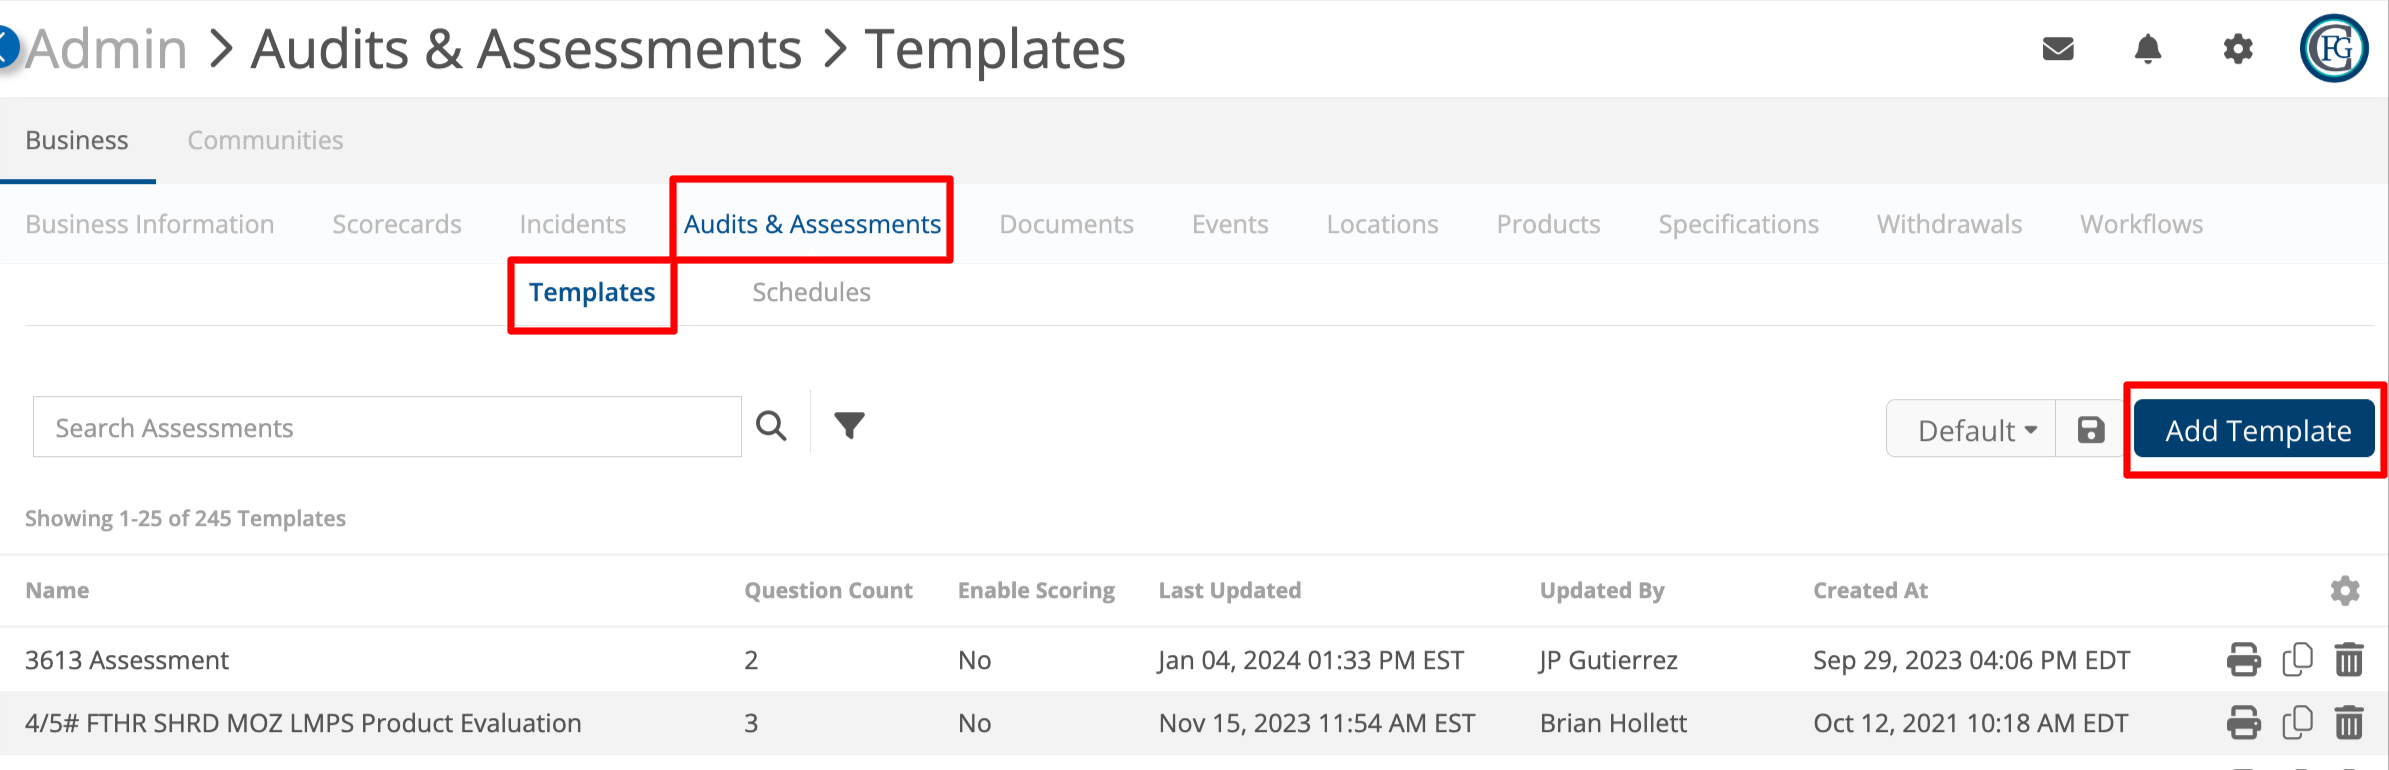
Task: Print the 4/5# FTHR SHRD MOZ template
Action: (x=2243, y=723)
